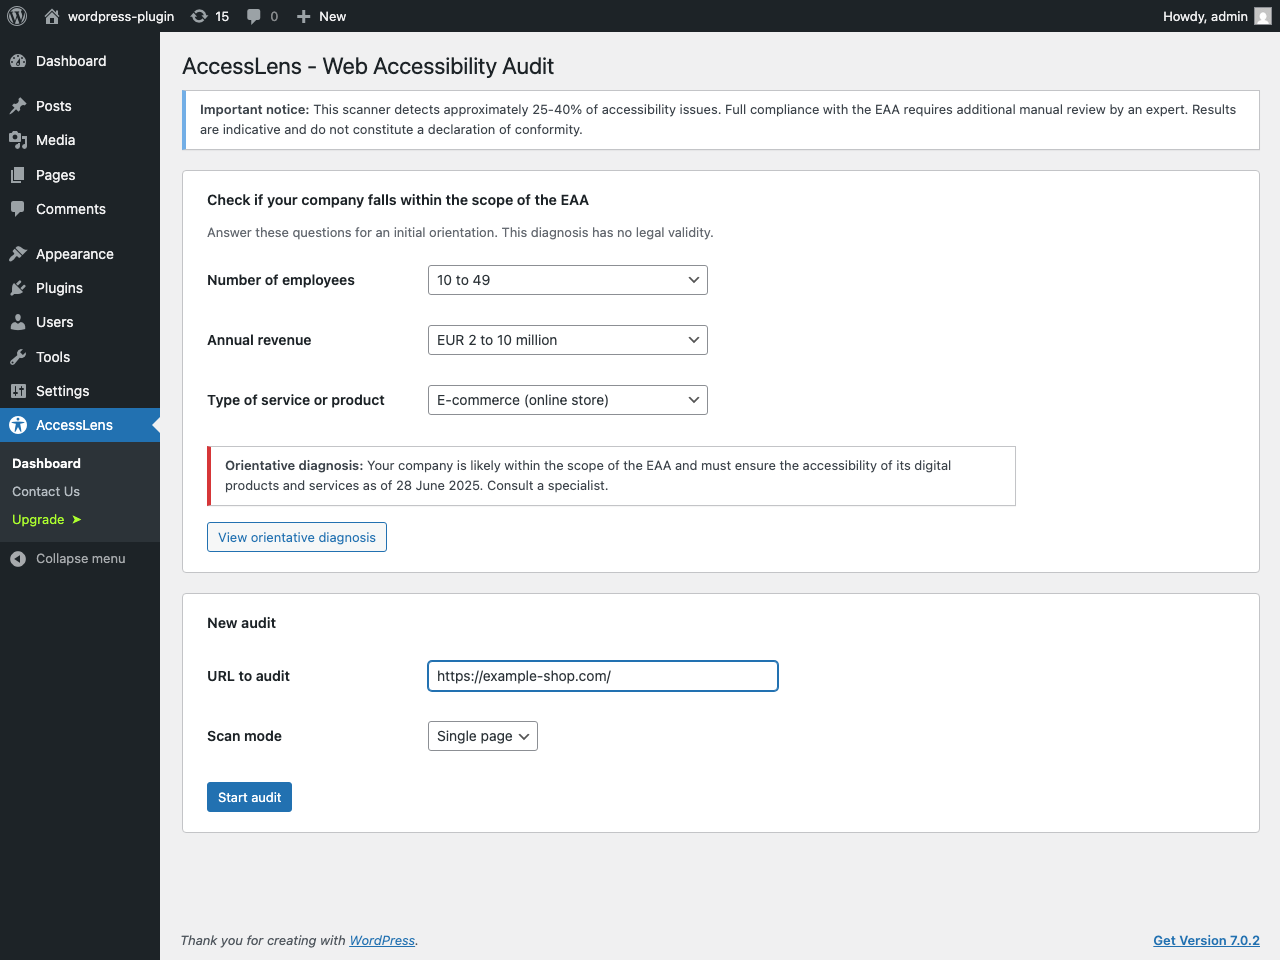Open the Number of employees dropdown
This screenshot has height=960, width=1280.
567,280
